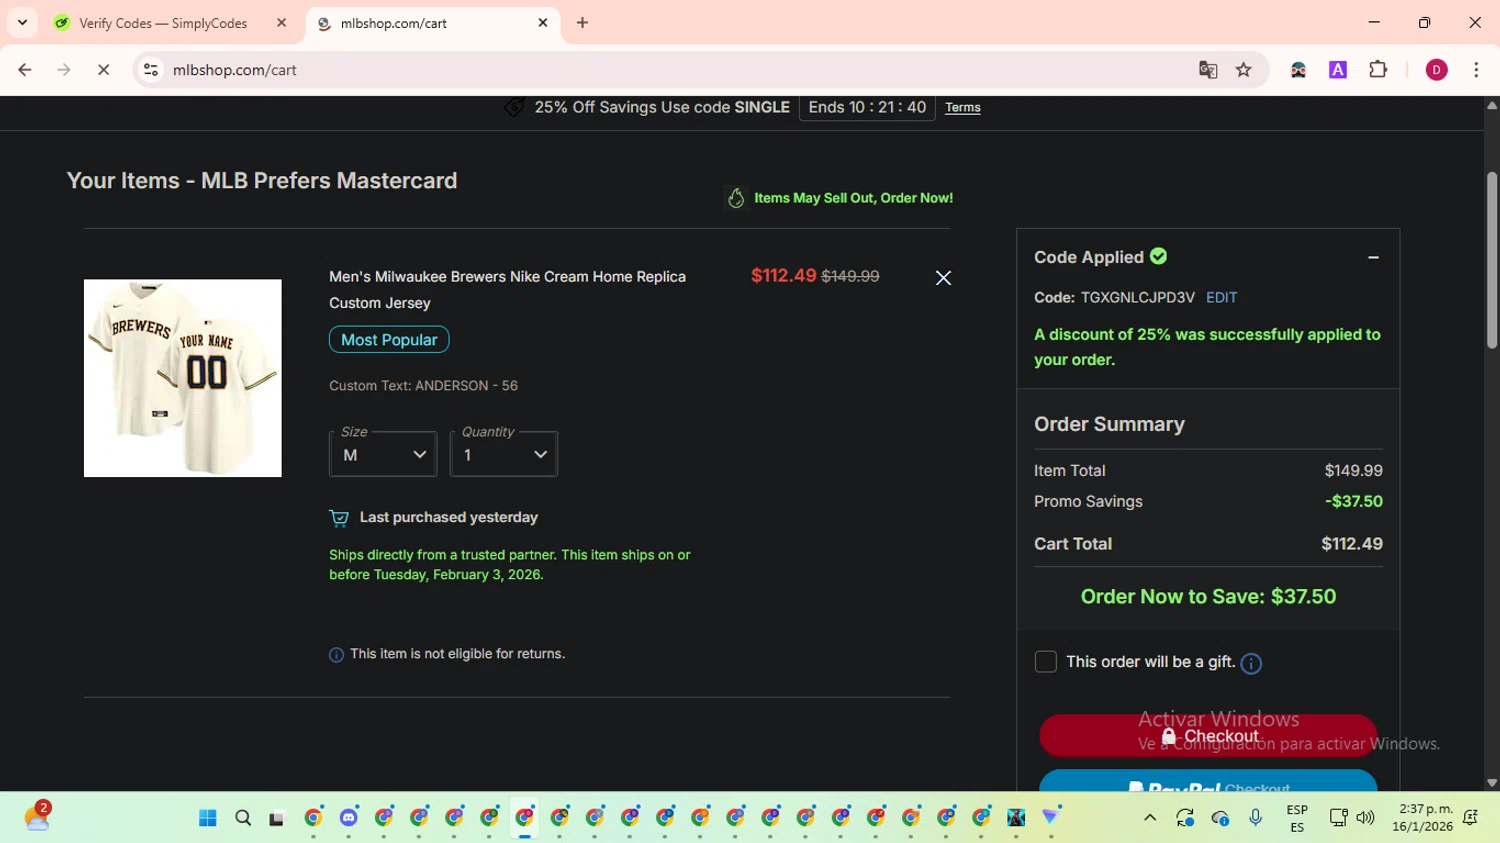Click the gift order info icon

(1251, 663)
